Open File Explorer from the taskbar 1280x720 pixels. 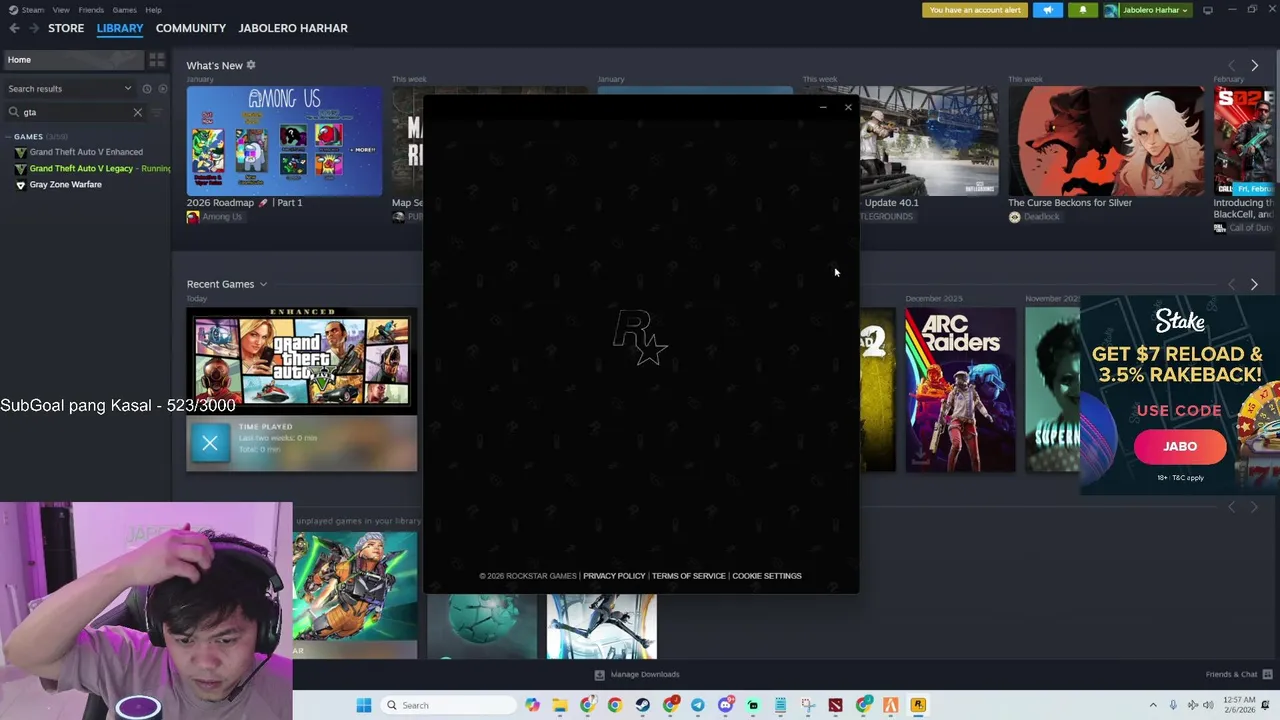560,705
